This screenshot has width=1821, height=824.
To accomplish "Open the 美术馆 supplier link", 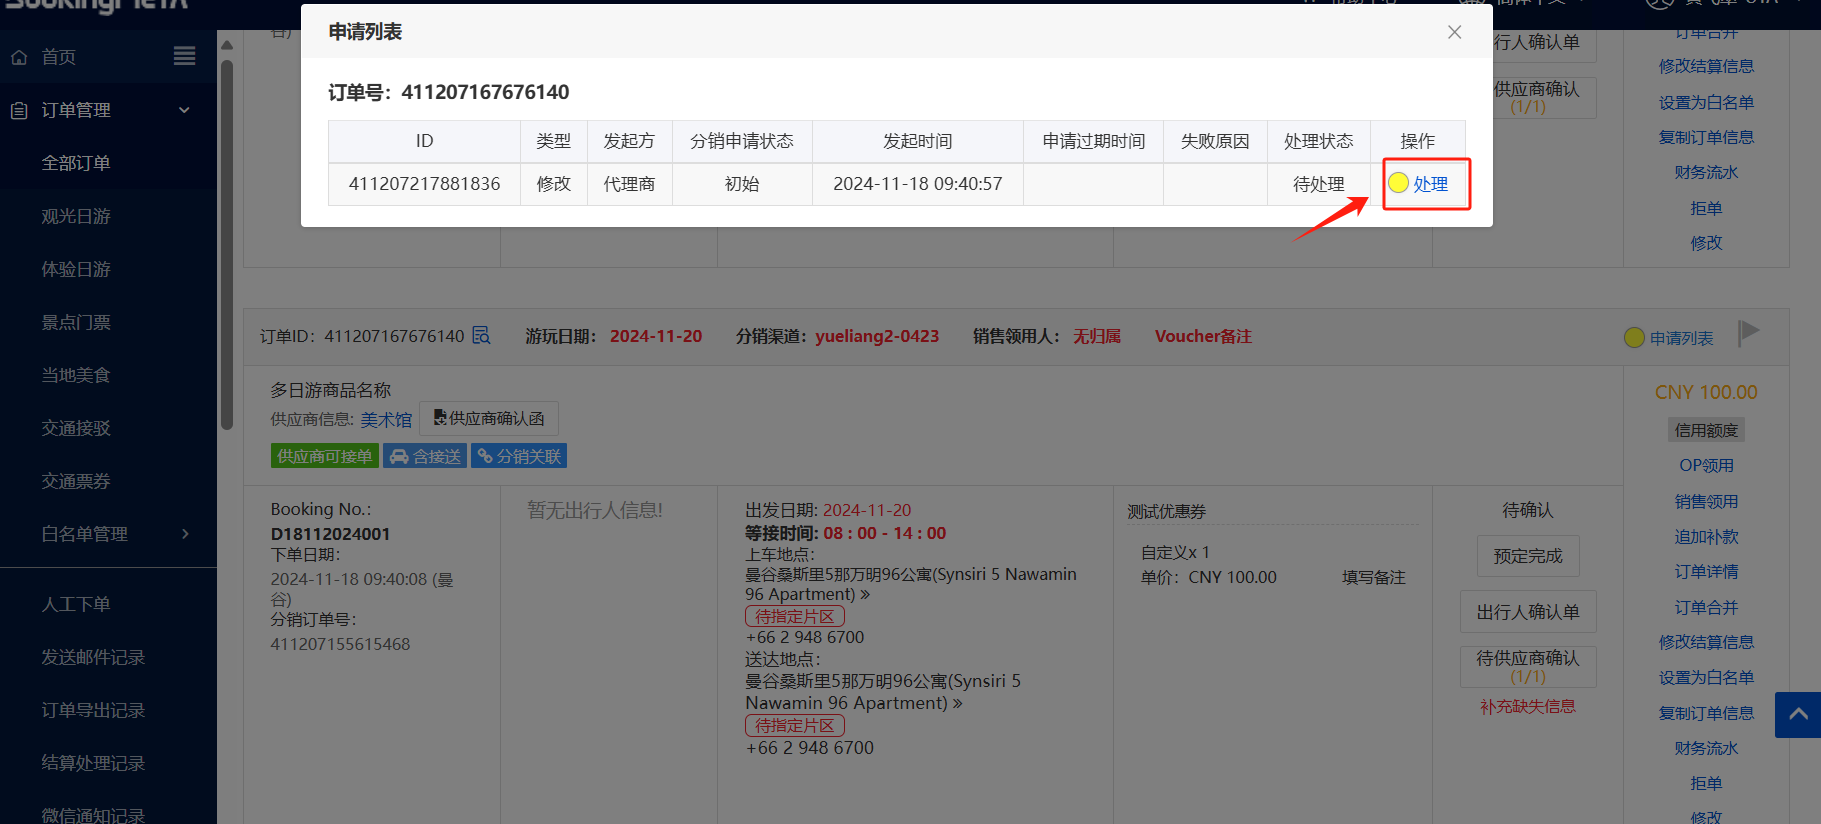I will pyautogui.click(x=386, y=420).
